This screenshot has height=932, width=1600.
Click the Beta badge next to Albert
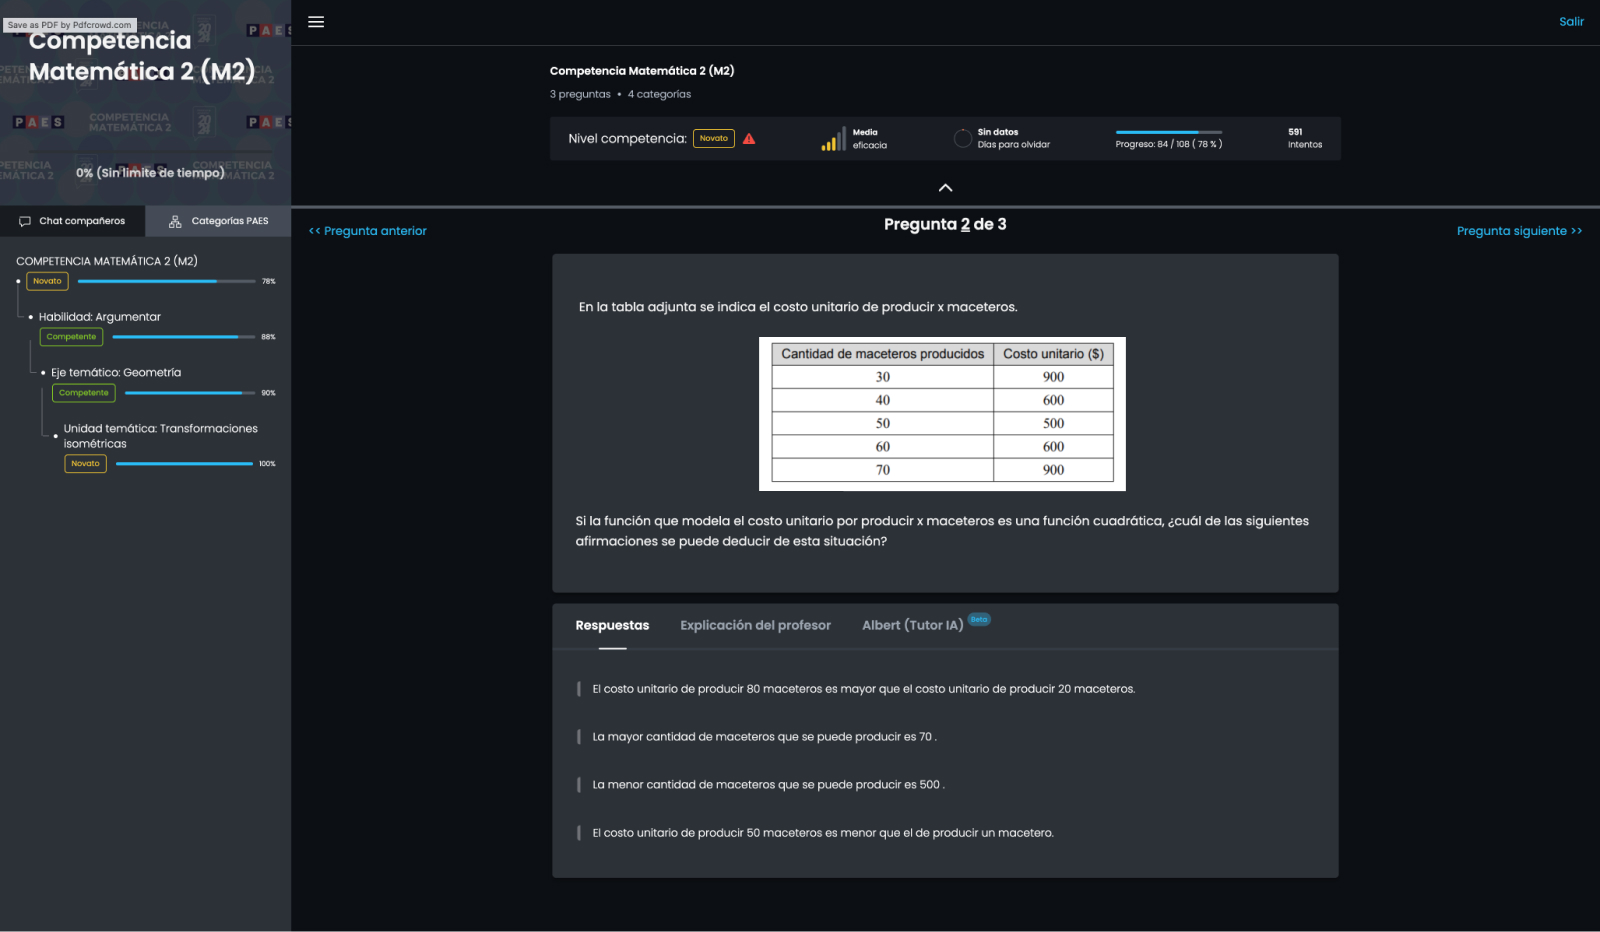pos(979,620)
